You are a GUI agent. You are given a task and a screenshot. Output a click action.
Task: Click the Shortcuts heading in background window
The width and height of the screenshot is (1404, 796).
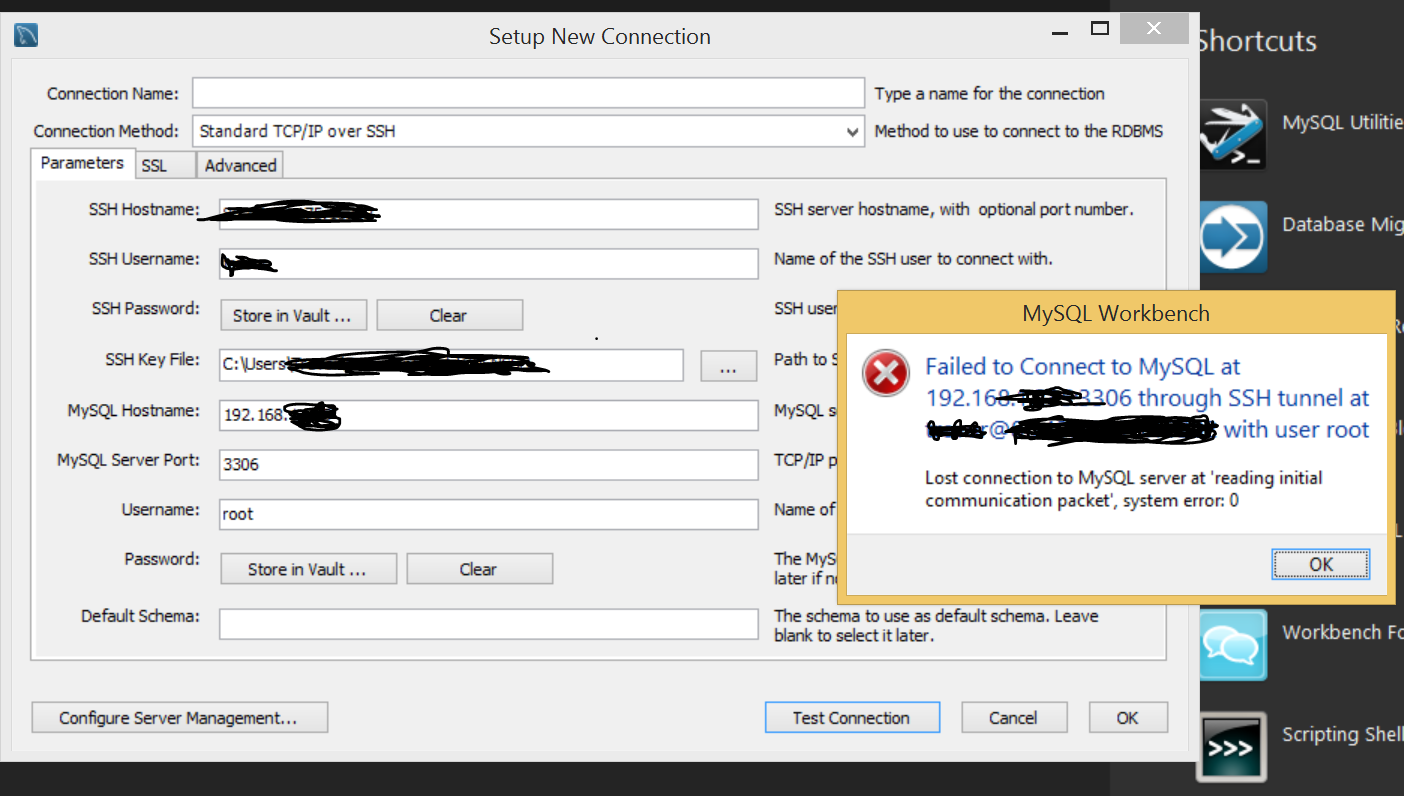pyautogui.click(x=1257, y=41)
